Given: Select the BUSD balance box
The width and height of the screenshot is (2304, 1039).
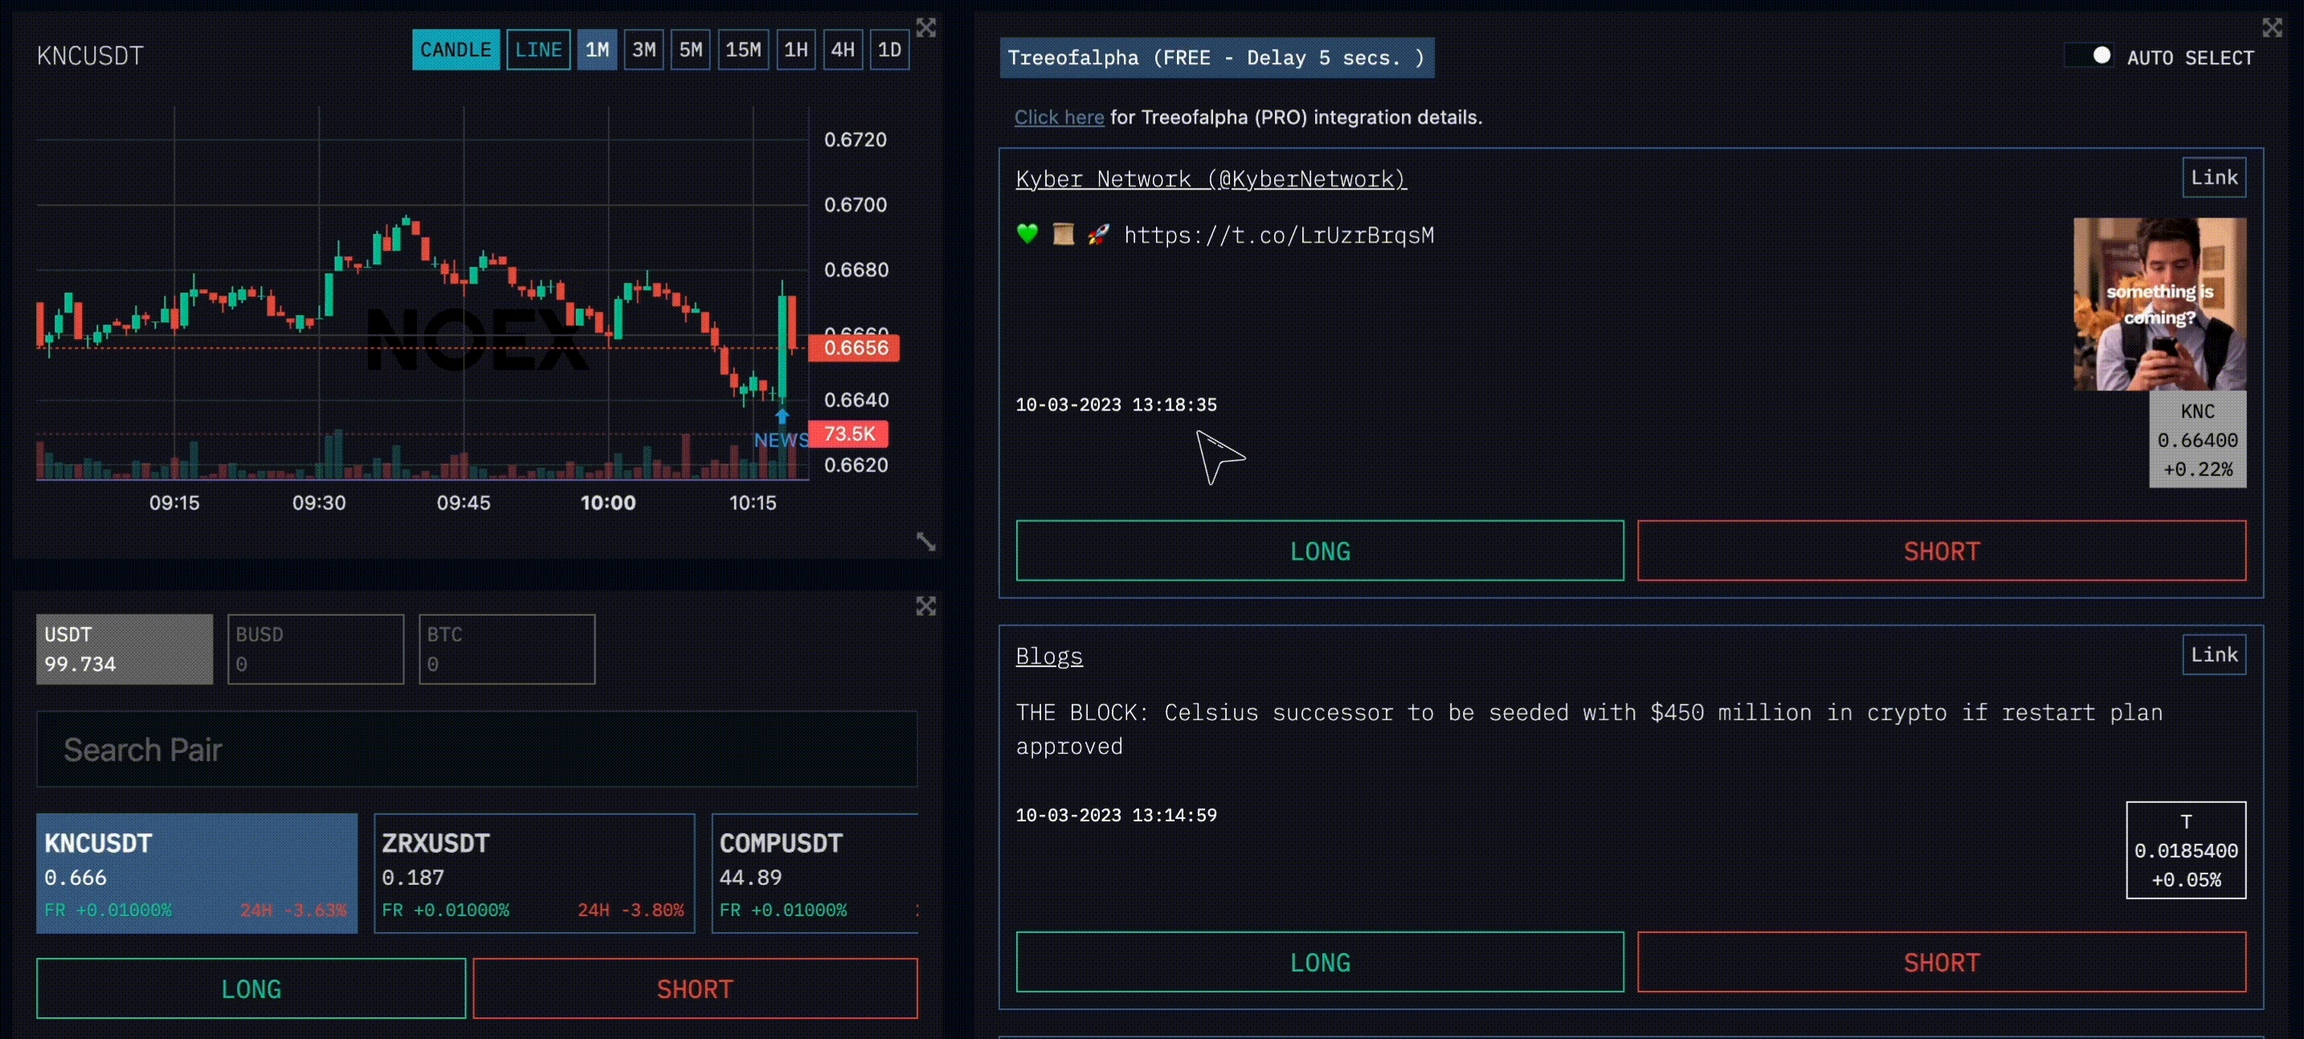Looking at the screenshot, I should pyautogui.click(x=315, y=649).
